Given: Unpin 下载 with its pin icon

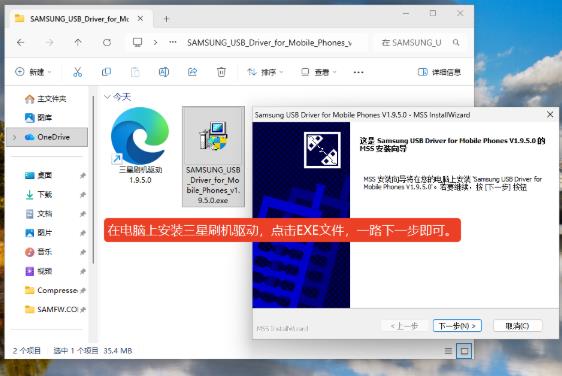Looking at the screenshot, I should click(x=83, y=195).
